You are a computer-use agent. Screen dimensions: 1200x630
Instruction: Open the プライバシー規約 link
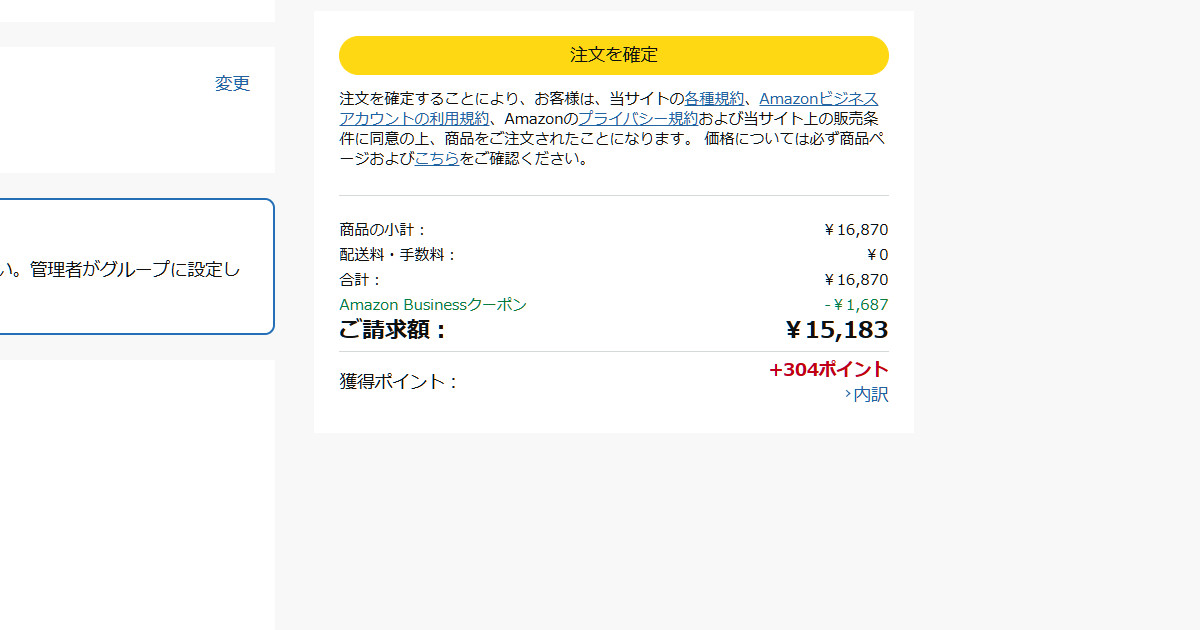(638, 119)
